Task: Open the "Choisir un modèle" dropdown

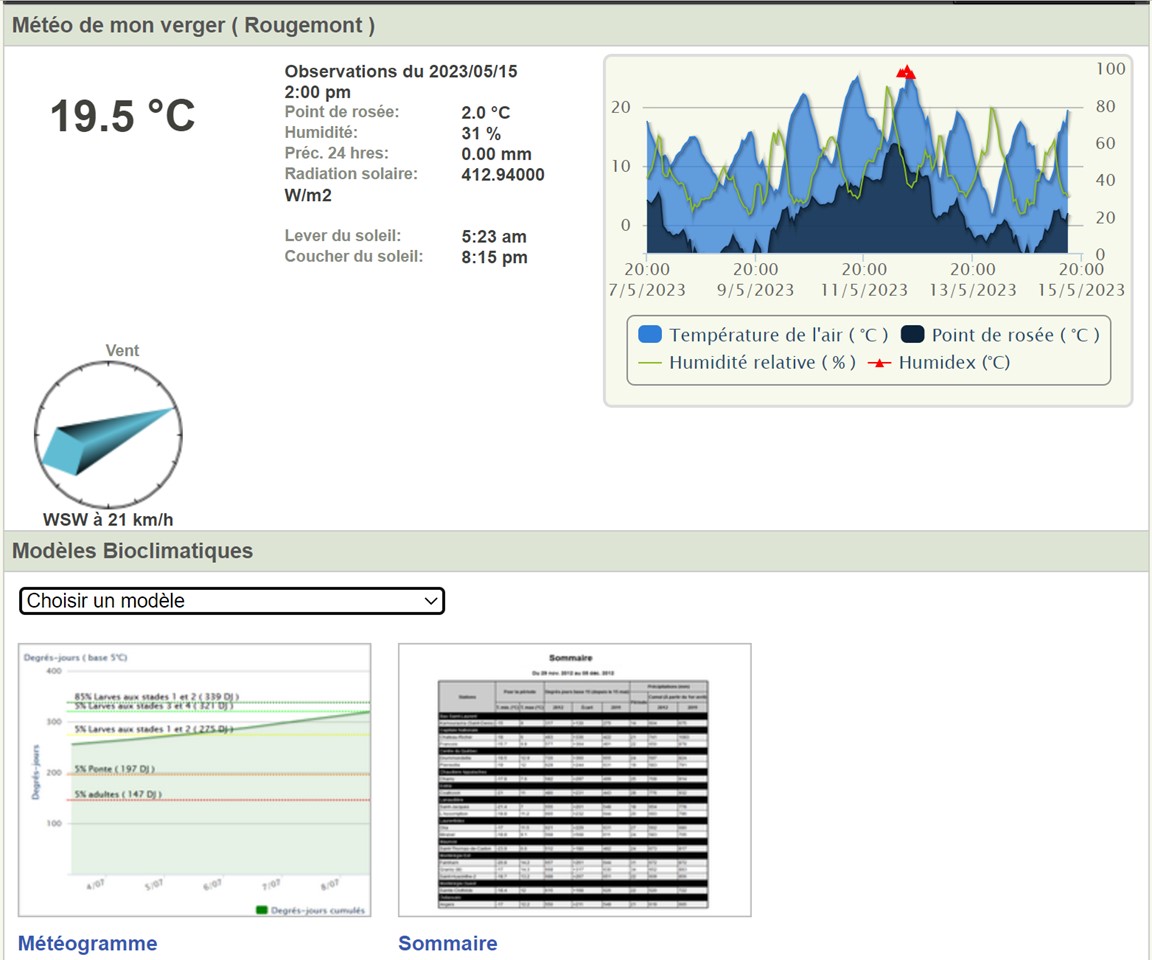Action: pos(231,601)
